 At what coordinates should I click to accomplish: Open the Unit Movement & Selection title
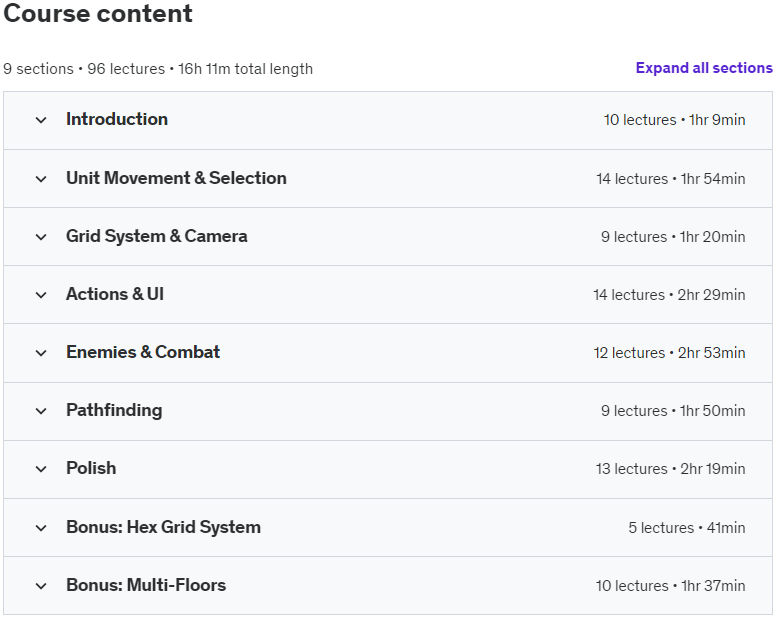point(176,178)
